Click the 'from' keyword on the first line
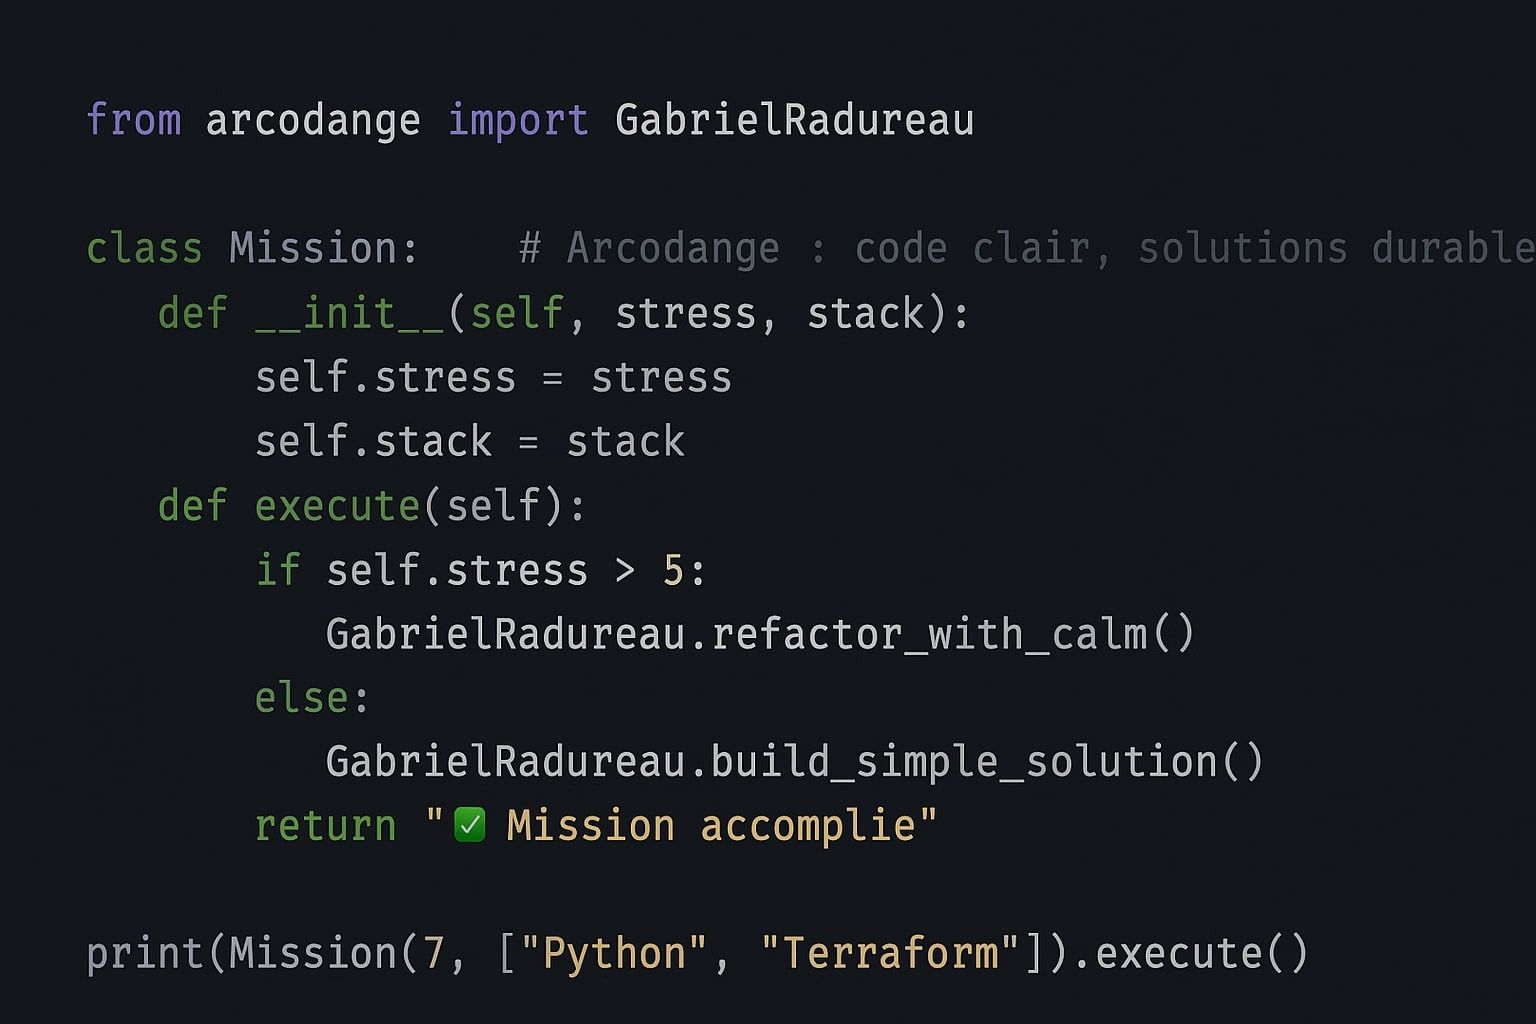This screenshot has height=1024, width=1536. [133, 120]
